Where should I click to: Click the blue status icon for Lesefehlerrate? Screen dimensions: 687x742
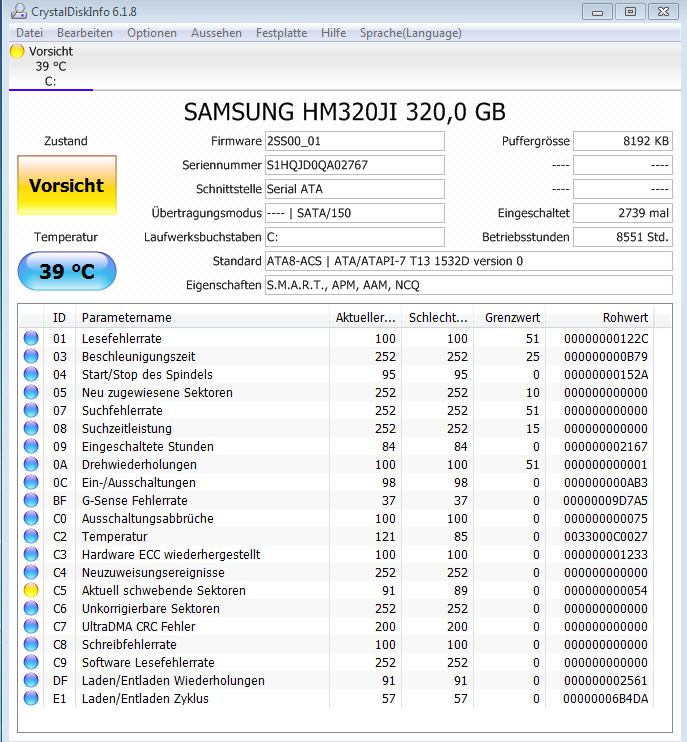31,338
